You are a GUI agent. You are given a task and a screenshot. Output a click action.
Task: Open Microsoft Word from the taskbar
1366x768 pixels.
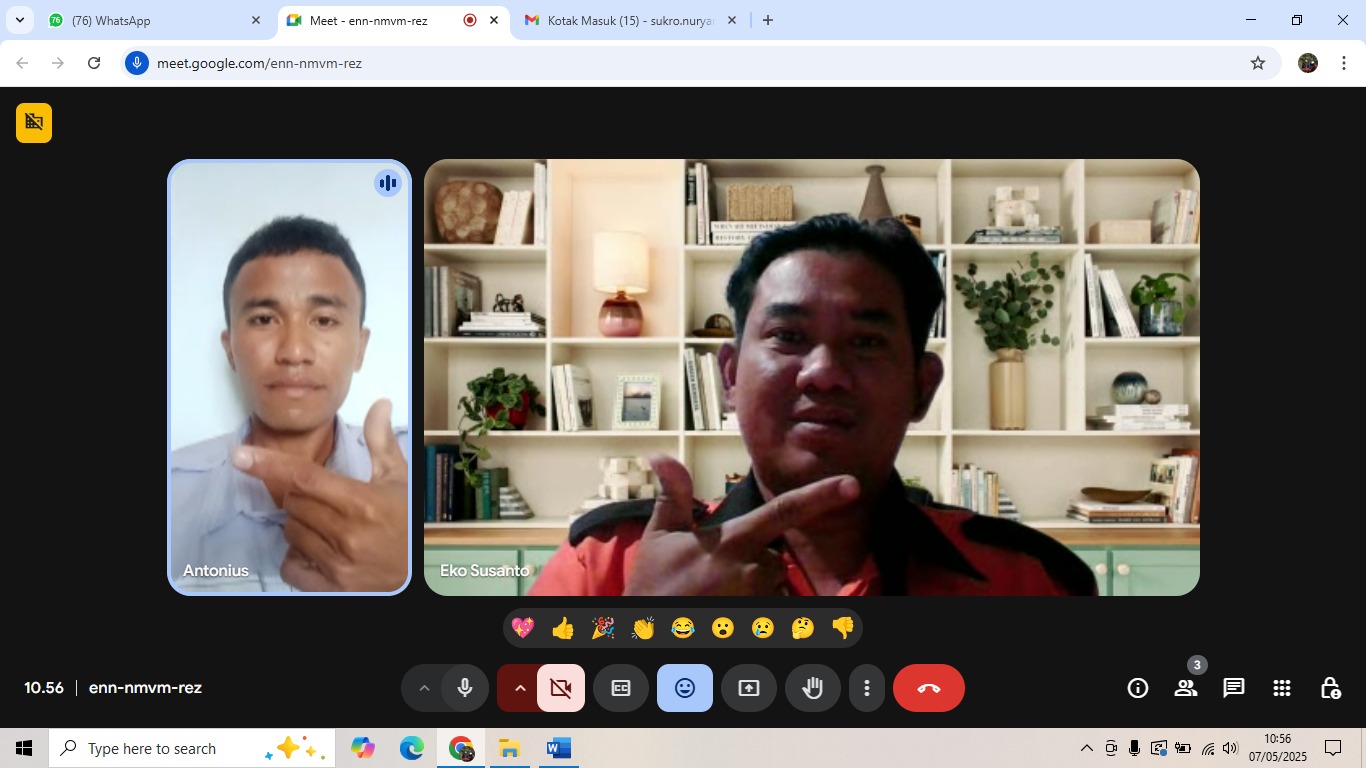click(558, 748)
